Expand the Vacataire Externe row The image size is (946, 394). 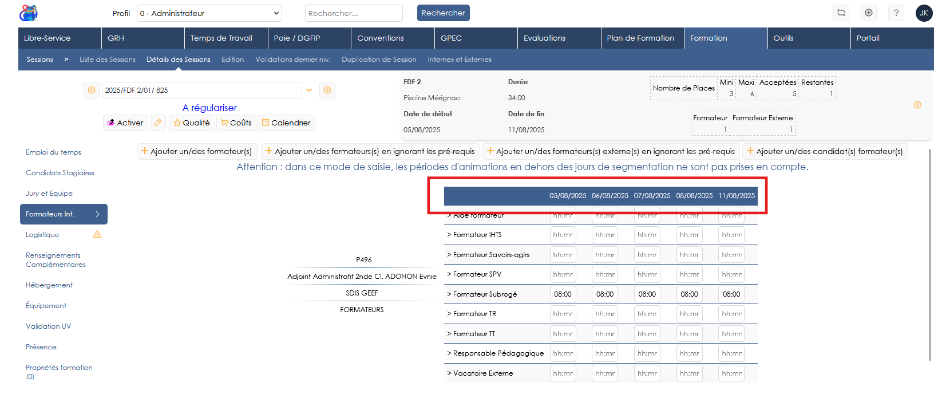[480, 373]
